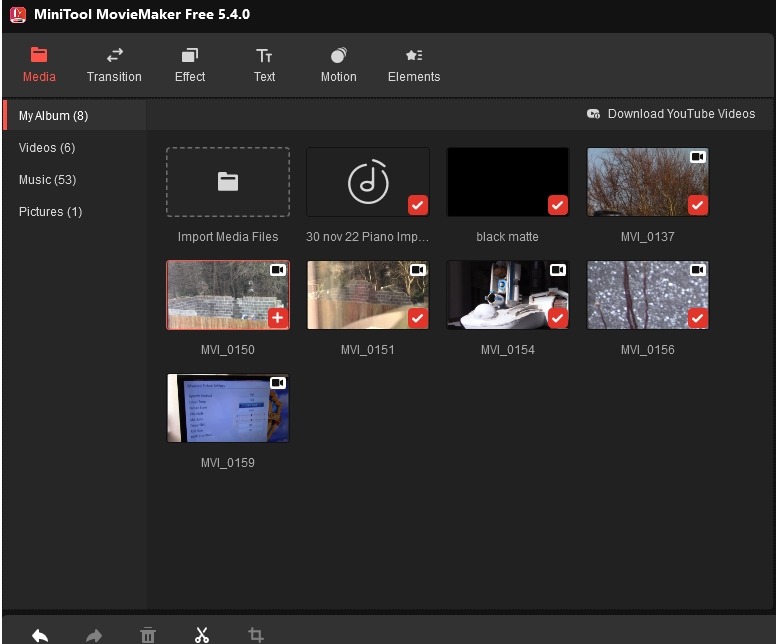Image resolution: width=776 pixels, height=644 pixels.
Task: Select Music (53) category
Action: [x=48, y=180]
